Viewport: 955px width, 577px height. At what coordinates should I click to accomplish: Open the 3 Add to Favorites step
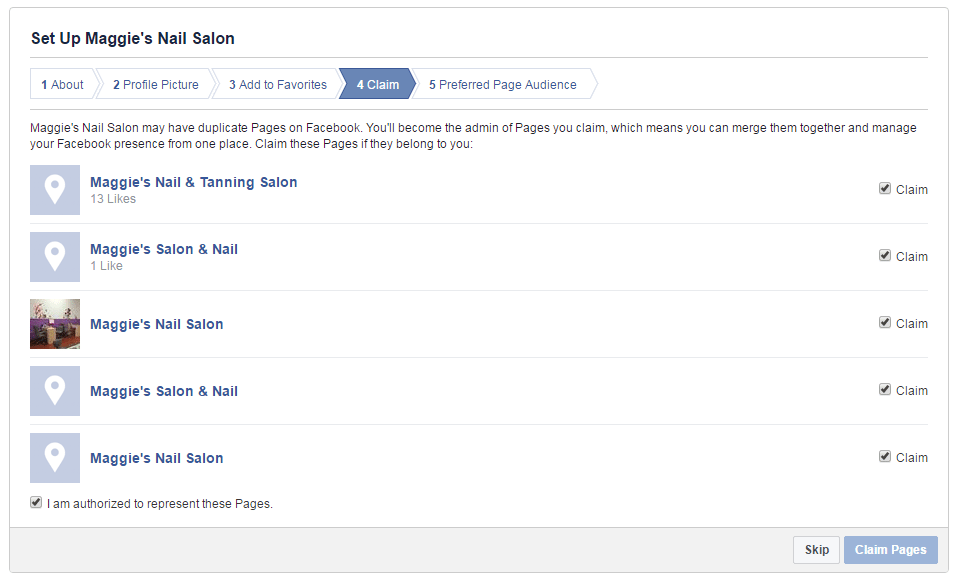(x=278, y=84)
